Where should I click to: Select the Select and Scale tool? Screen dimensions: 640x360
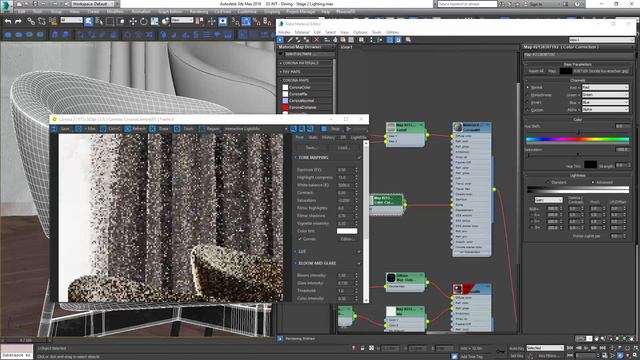pyautogui.click(x=154, y=21)
